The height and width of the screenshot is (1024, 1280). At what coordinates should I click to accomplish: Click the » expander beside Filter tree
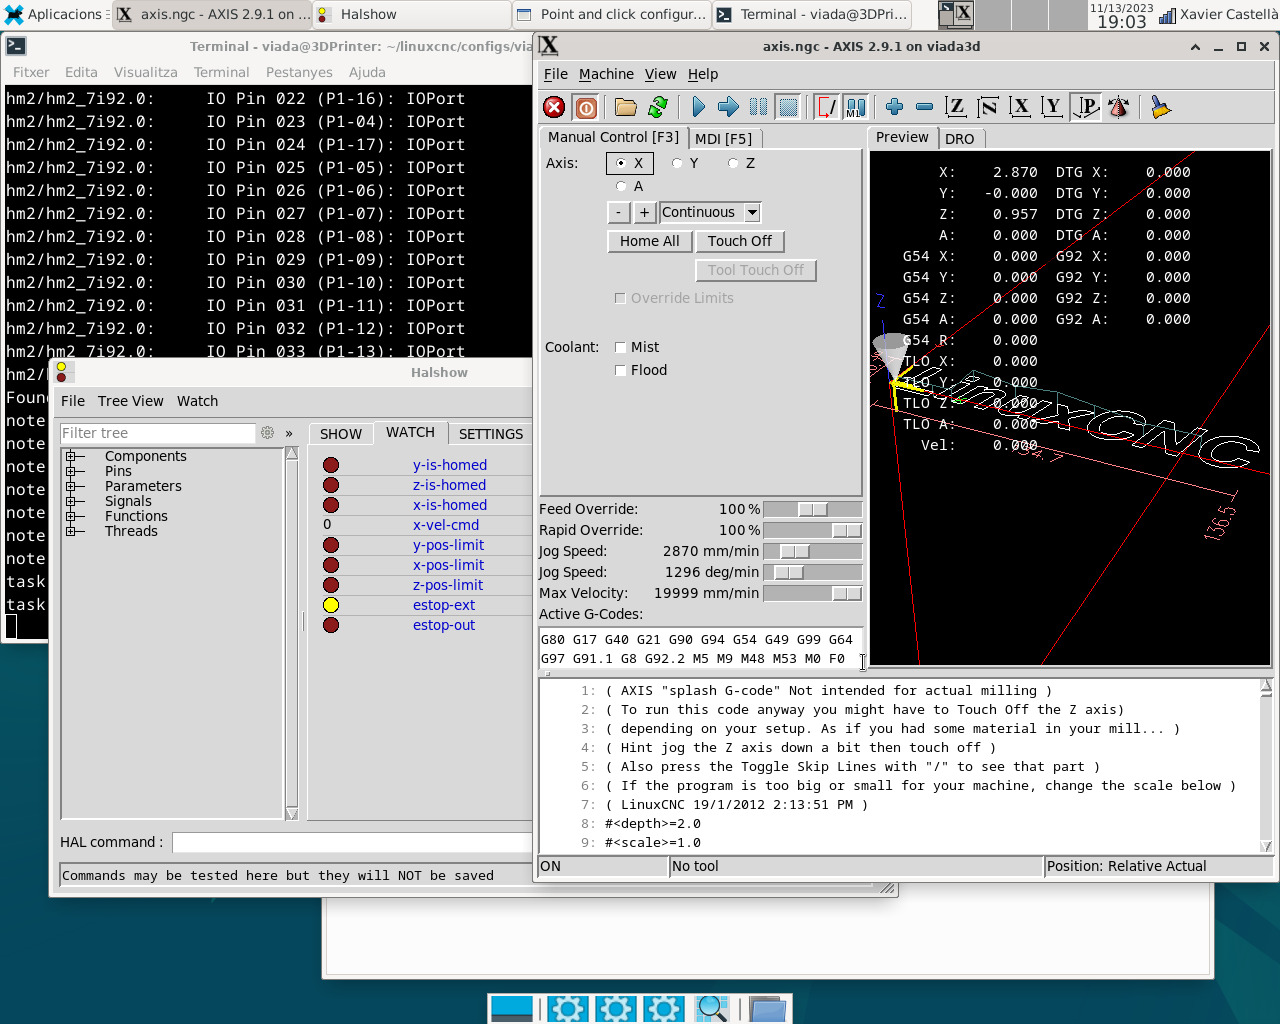pos(289,433)
